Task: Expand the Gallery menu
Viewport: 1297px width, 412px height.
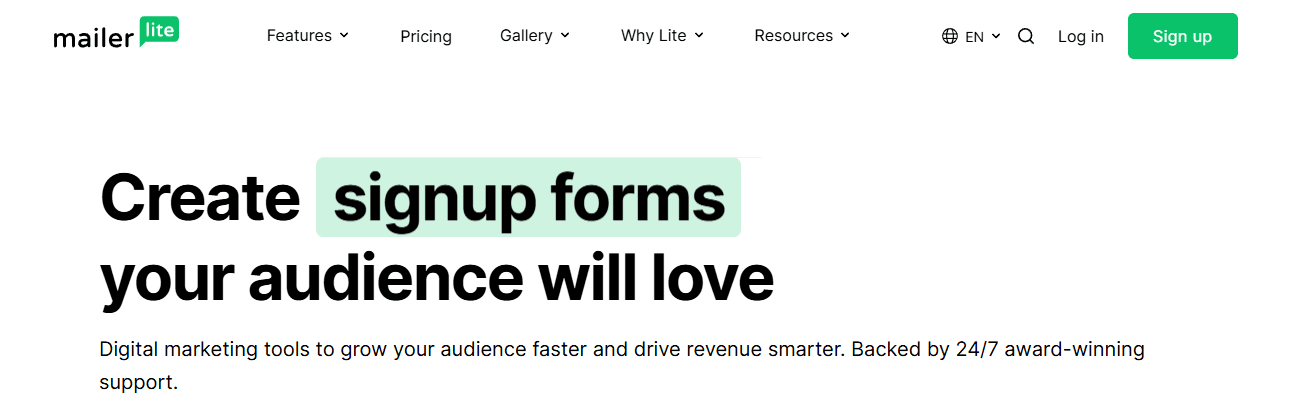Action: 535,36
